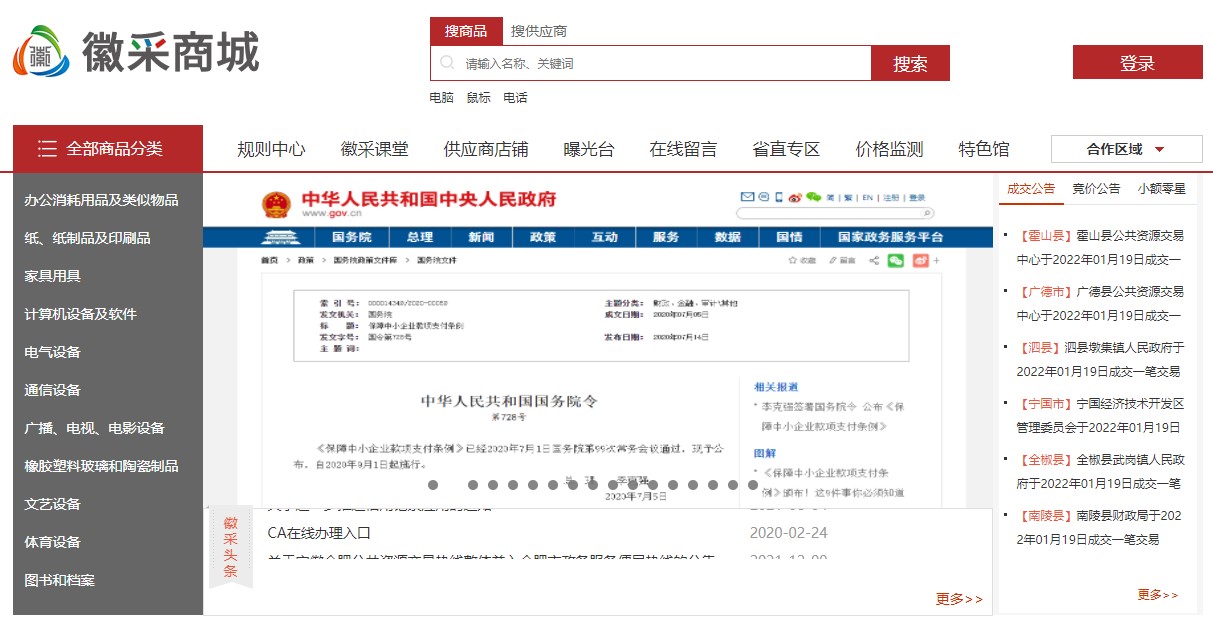Select the 鼠标 hot keyword
The width and height of the screenshot is (1213, 630).
(478, 98)
